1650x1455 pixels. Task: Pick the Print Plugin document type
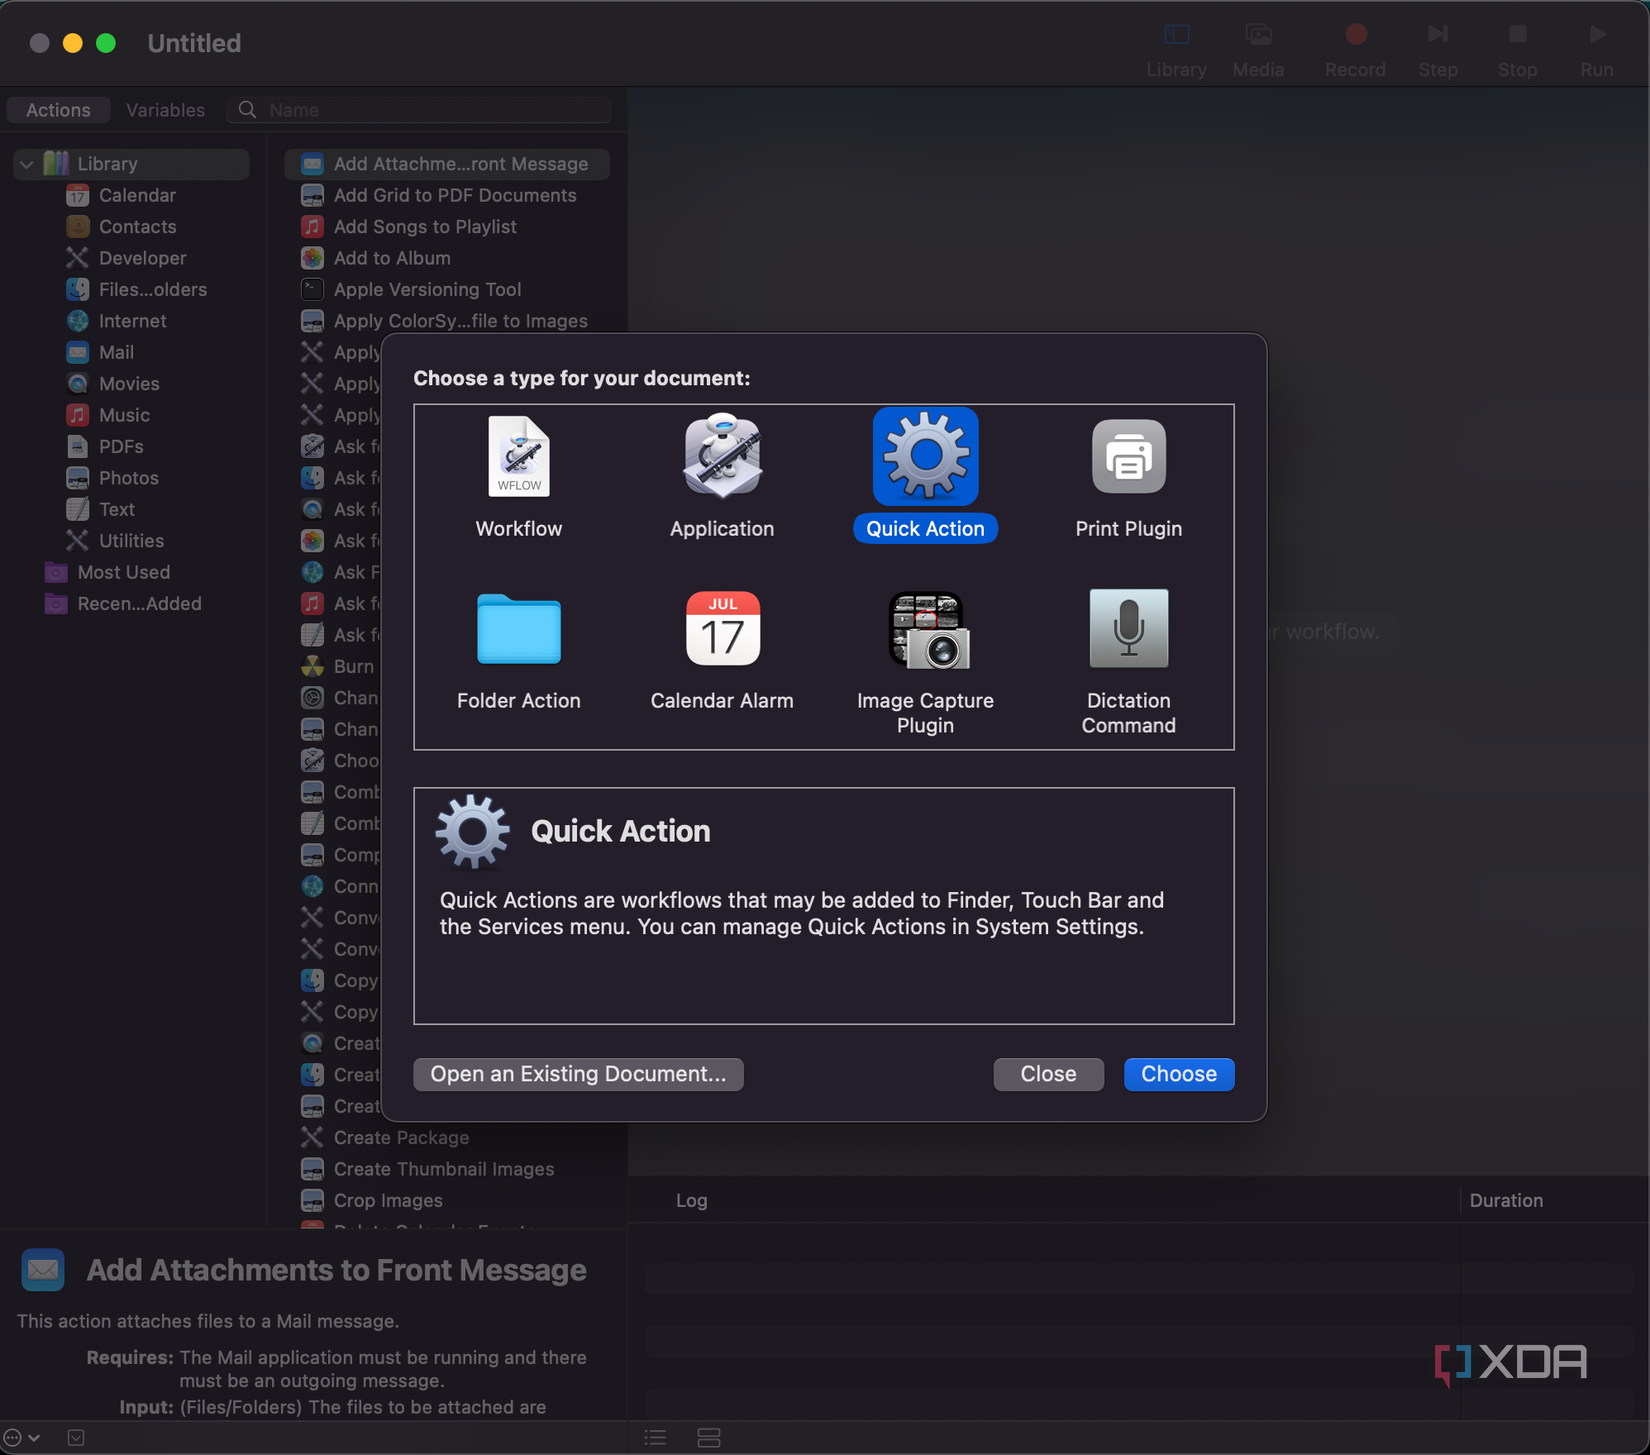tap(1128, 458)
